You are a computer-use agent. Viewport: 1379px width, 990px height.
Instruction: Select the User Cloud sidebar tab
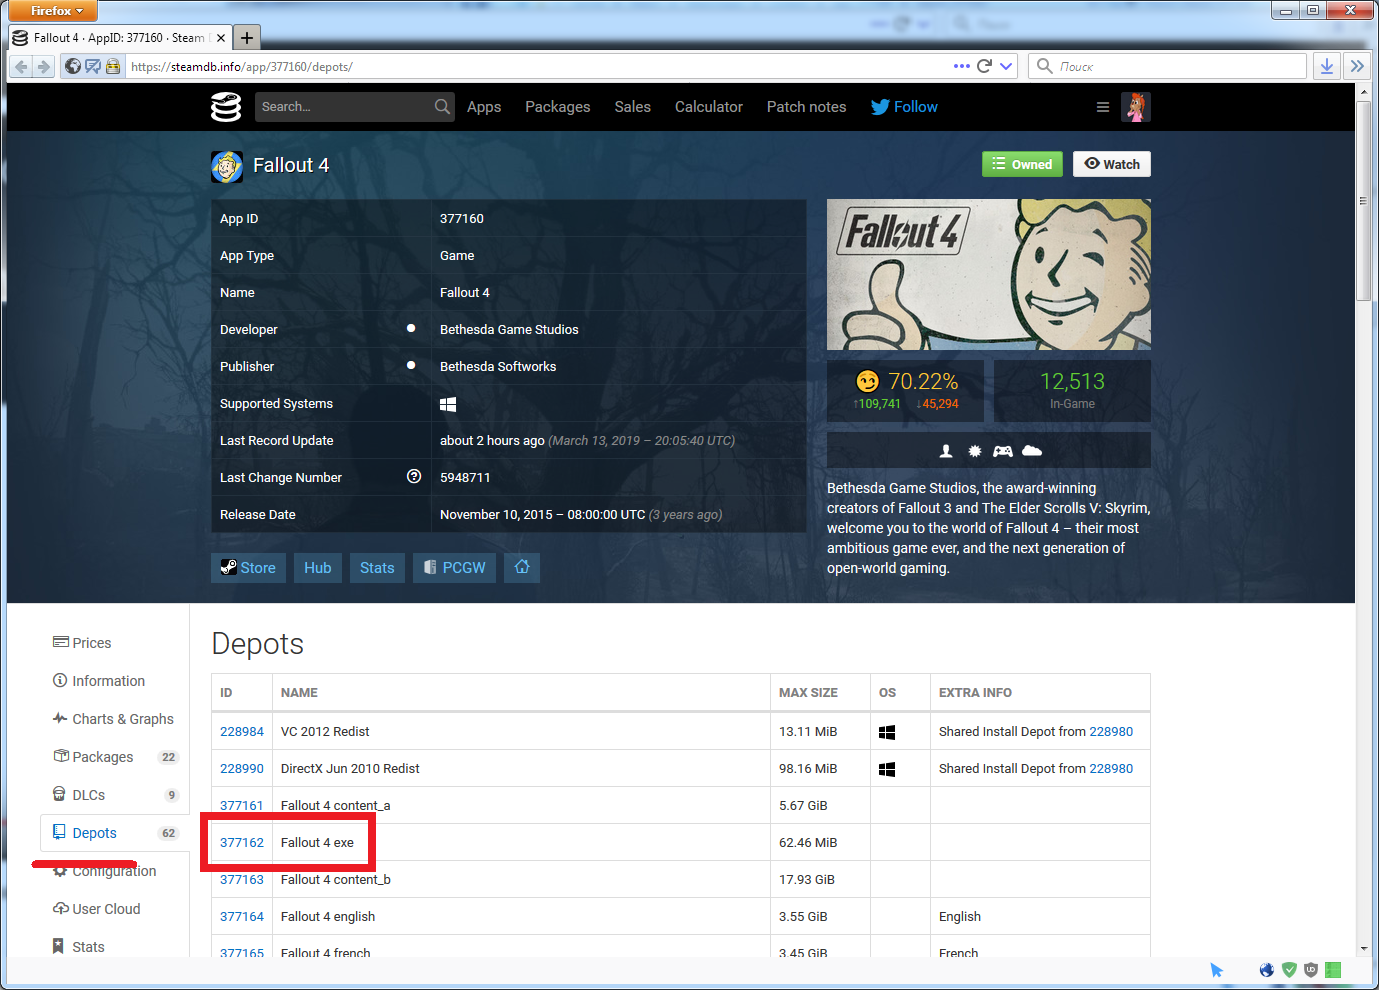(x=114, y=909)
